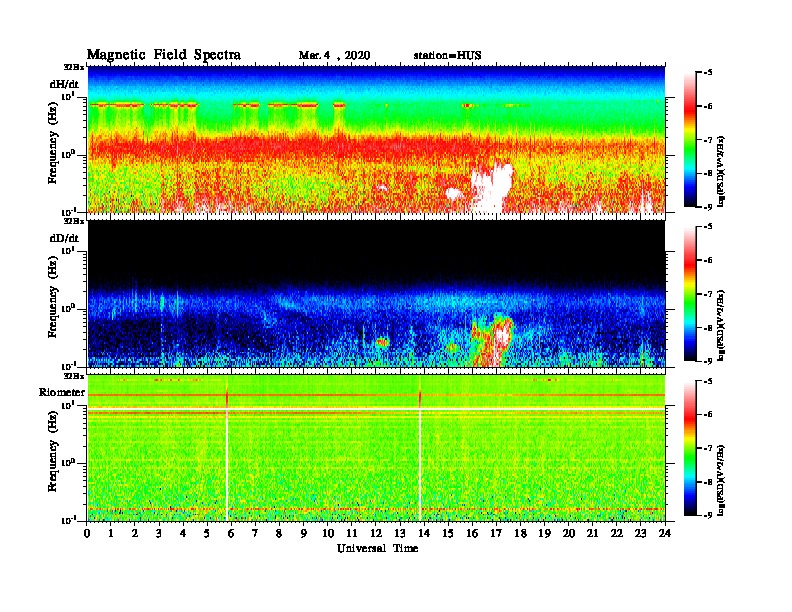This screenshot has height=612, width=792.
Task: Click the hour 7 tick label on time axis
Action: tap(255, 533)
